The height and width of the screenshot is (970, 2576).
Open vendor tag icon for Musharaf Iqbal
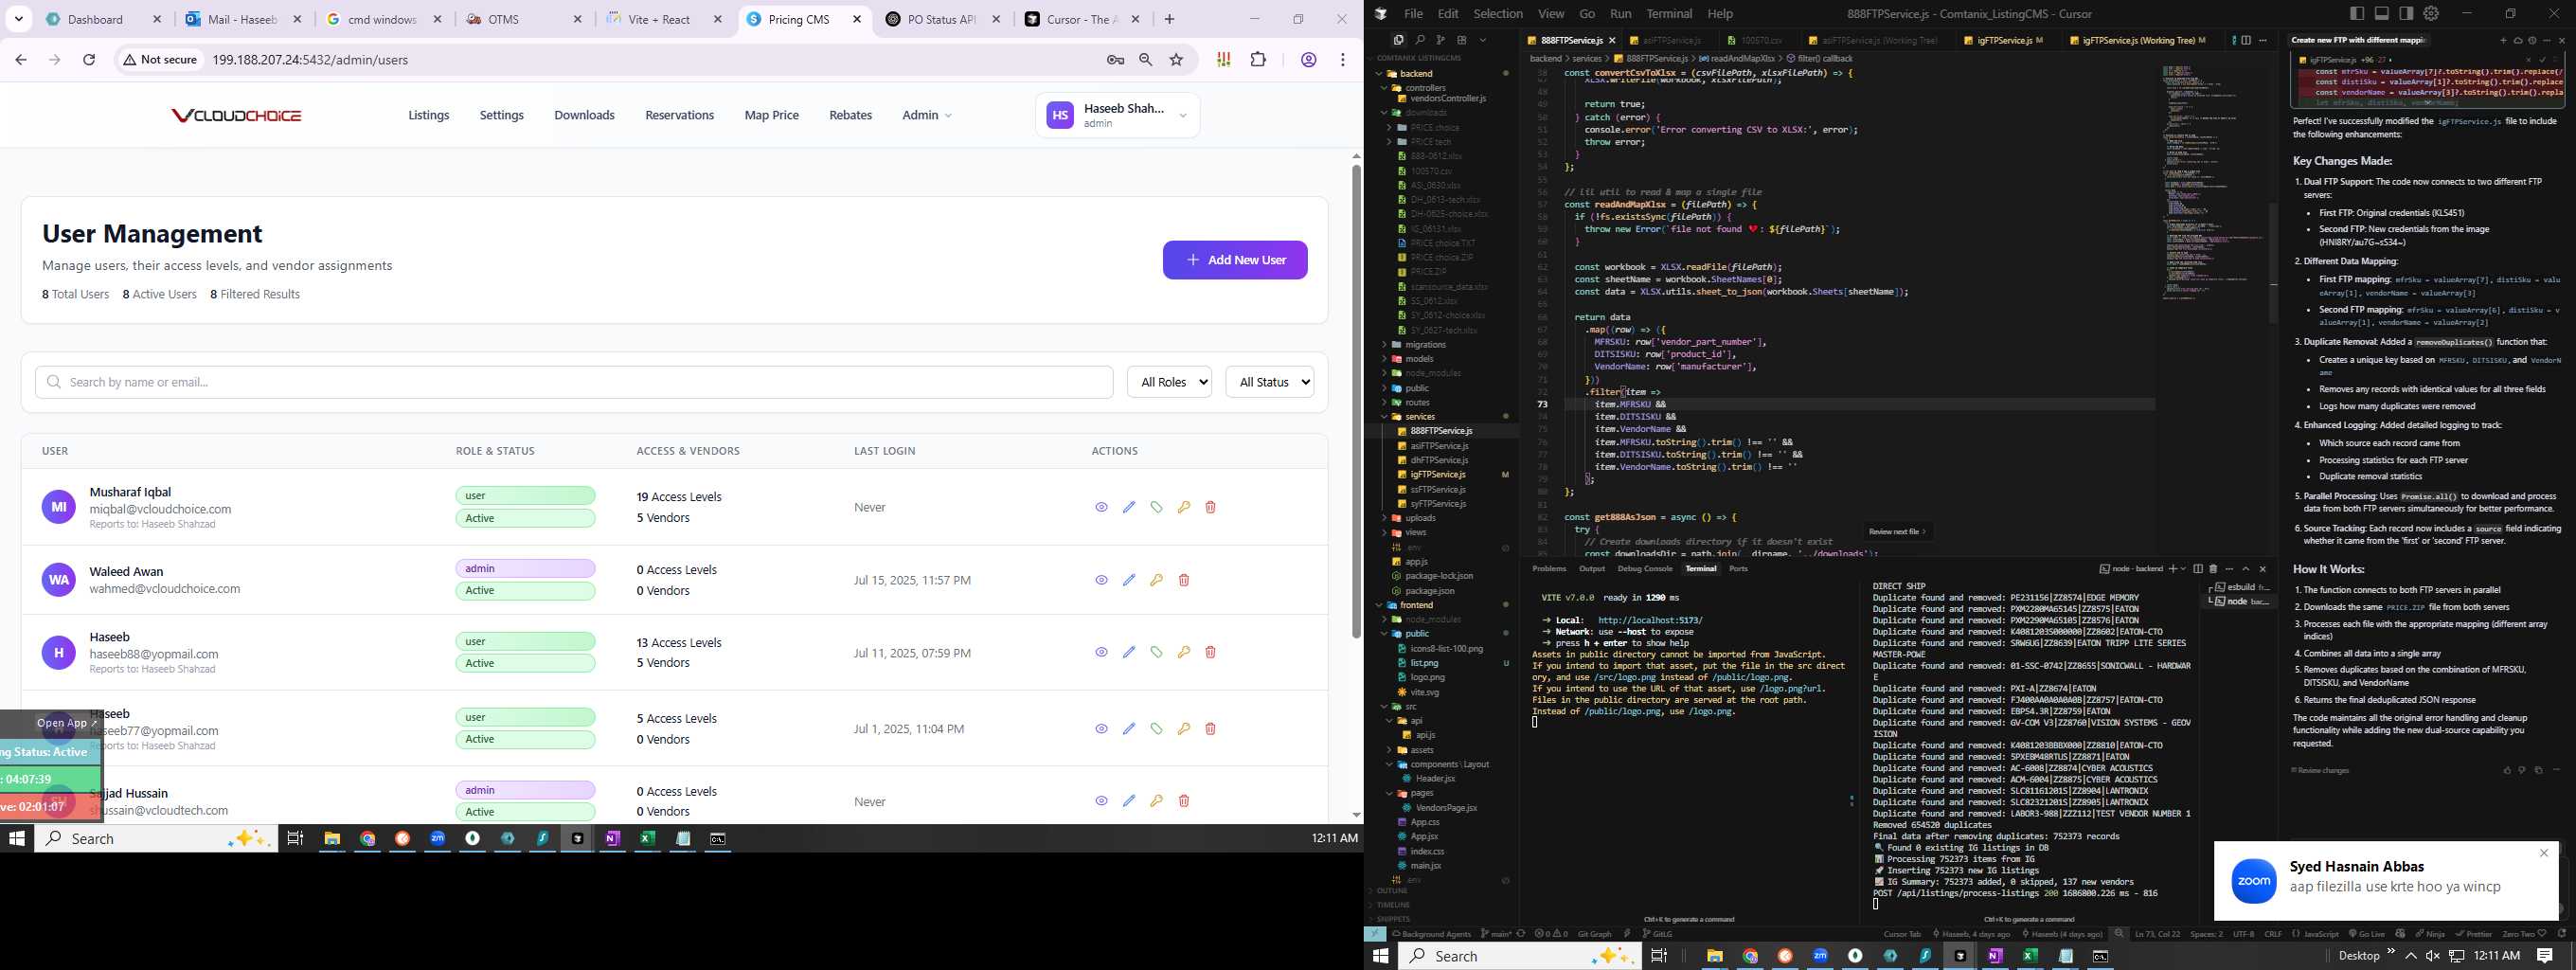[x=1156, y=507]
